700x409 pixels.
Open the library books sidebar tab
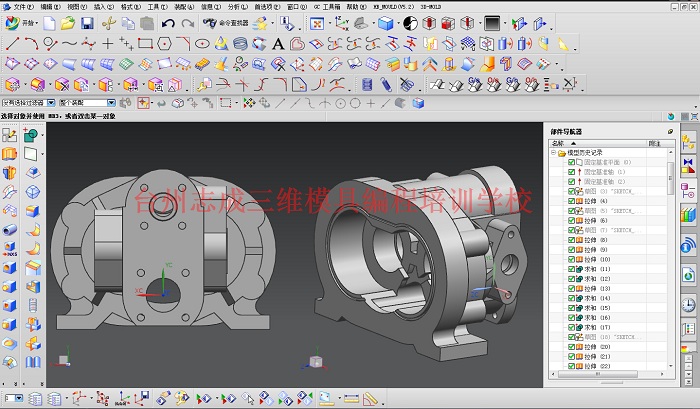(x=688, y=215)
